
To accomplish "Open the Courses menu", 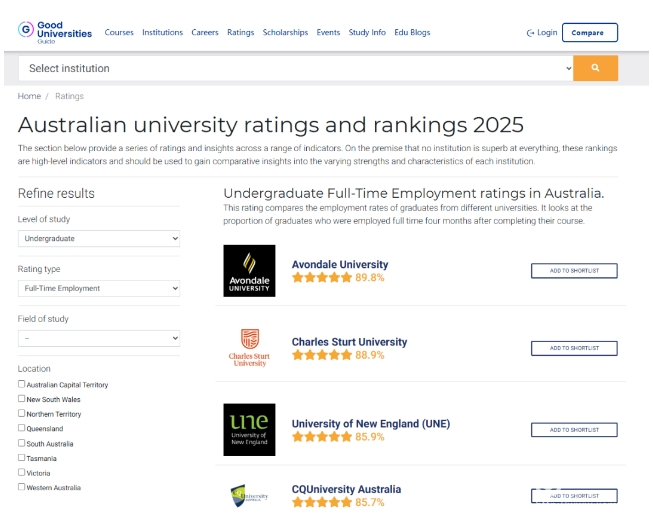I will pos(119,32).
